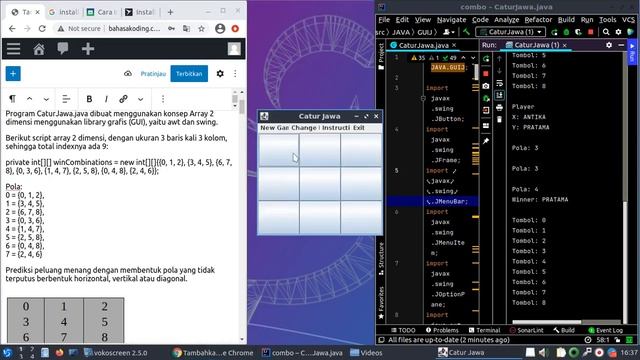Open the Event Log tool window
The width and height of the screenshot is (640, 360).
605,330
